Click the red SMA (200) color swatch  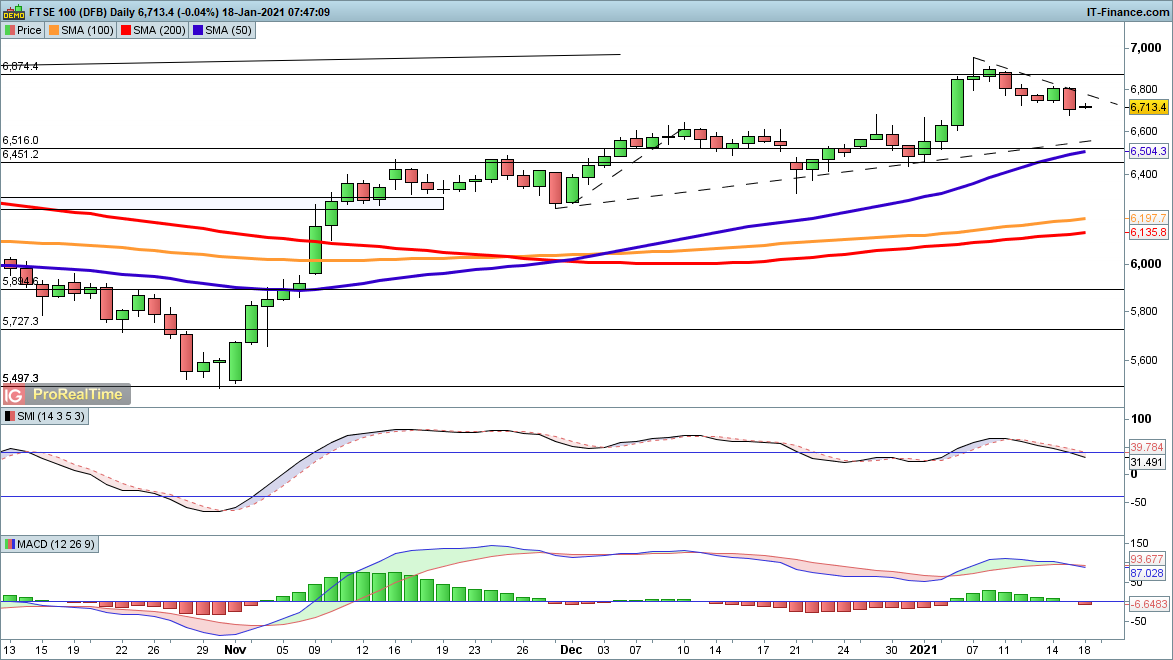coord(126,30)
